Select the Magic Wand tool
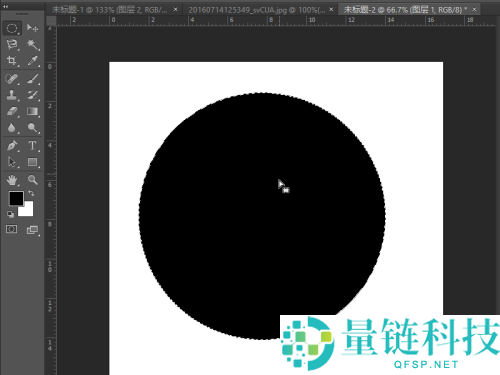The width and height of the screenshot is (500, 375). click(32, 44)
